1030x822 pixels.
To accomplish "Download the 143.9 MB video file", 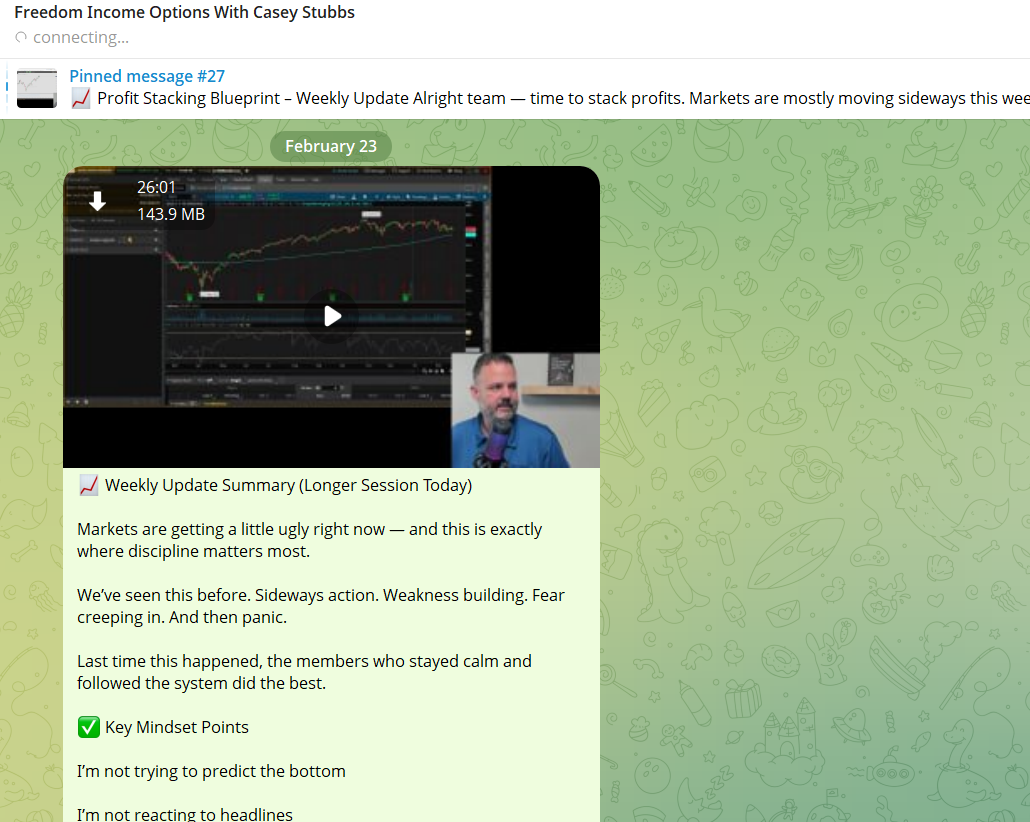I will coord(98,200).
